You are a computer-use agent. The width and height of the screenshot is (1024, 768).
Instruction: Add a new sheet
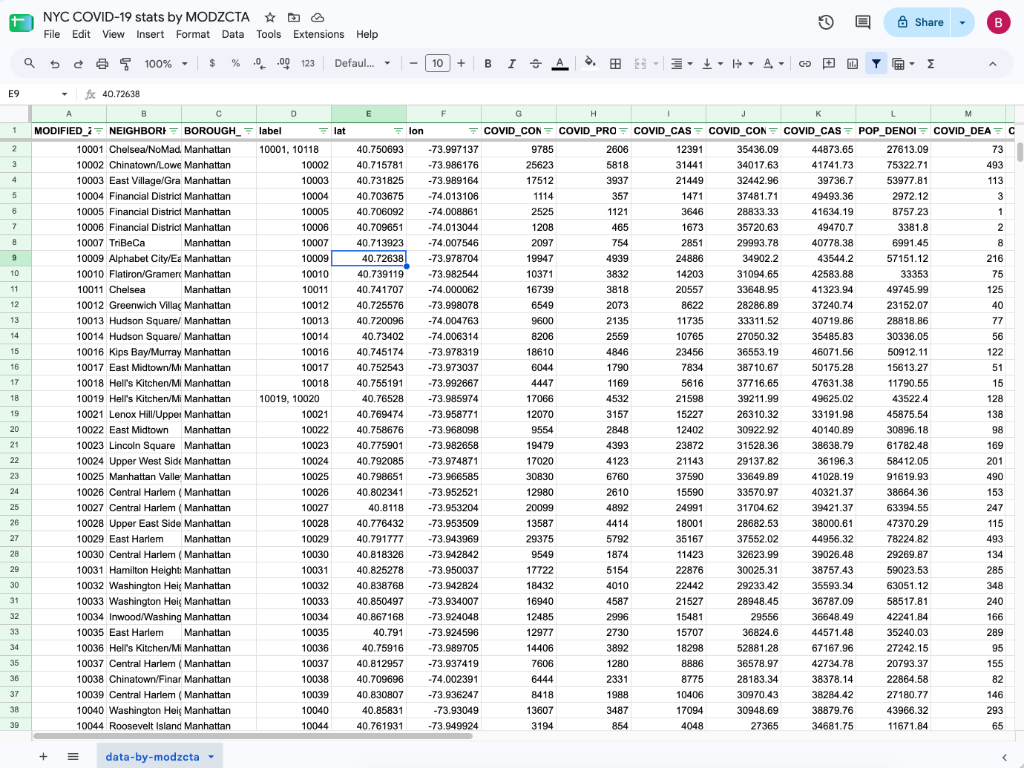coord(43,756)
